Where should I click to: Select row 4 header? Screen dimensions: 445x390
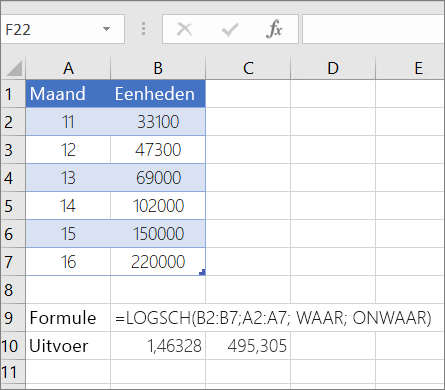13,178
